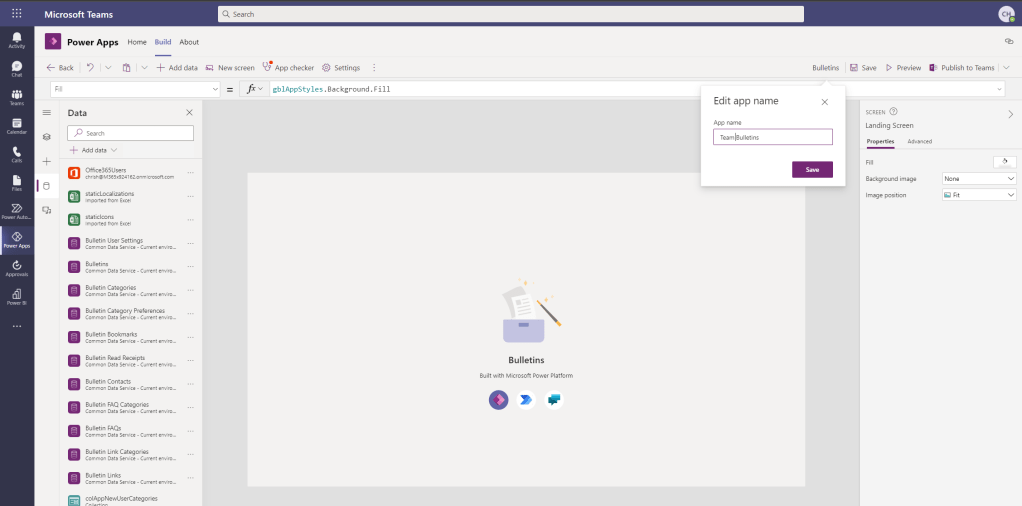Image resolution: width=1022 pixels, height=506 pixels.
Task: Click the Undo icon in toolbar
Action: click(90, 68)
